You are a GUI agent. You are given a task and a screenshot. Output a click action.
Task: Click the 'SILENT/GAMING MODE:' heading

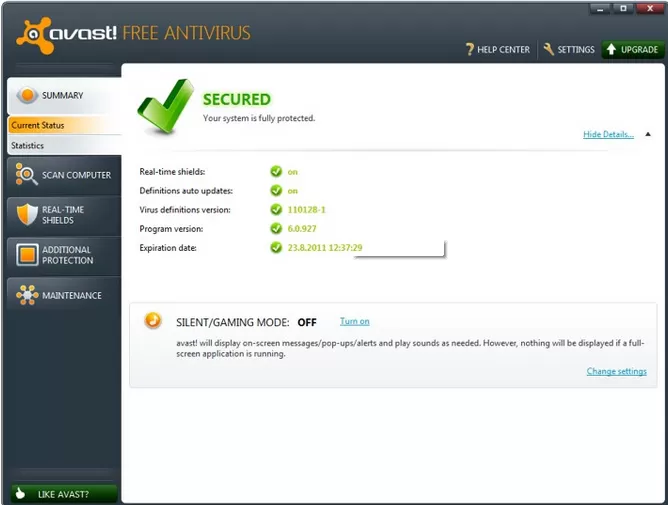(233, 322)
